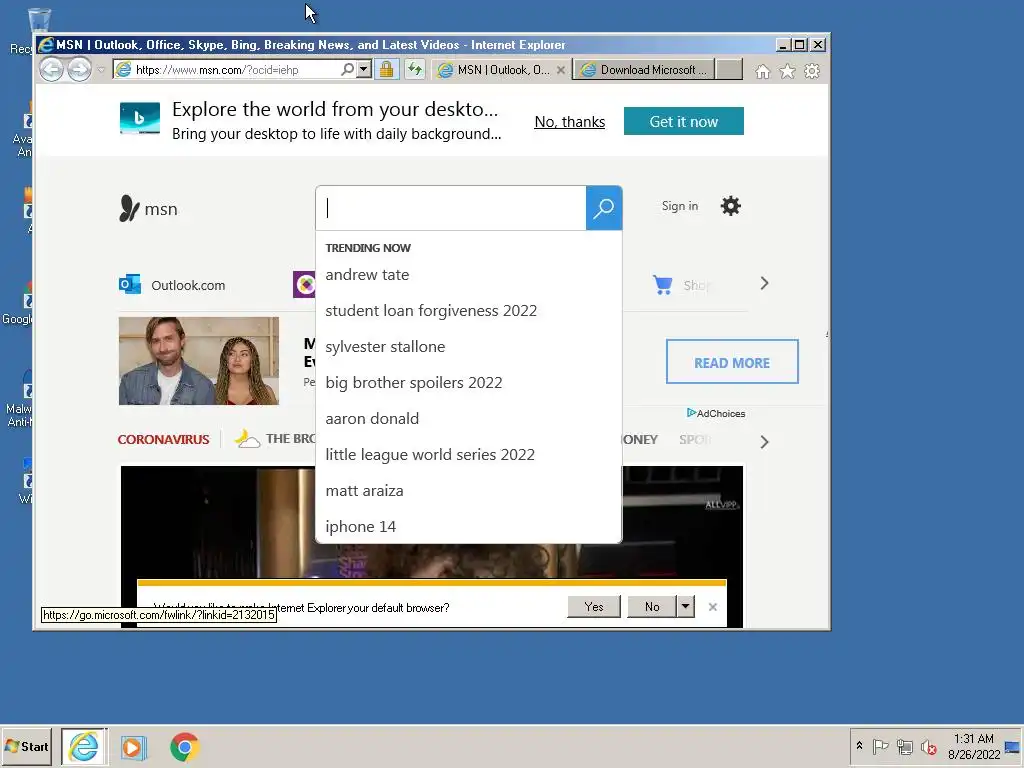Viewport: 1024px width, 768px height.
Task: Expand news categories with right chevron
Action: point(764,442)
